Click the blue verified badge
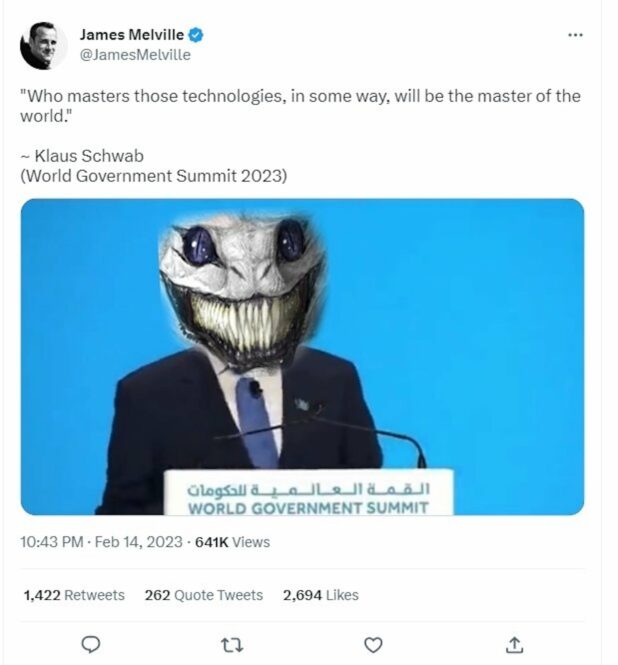The width and height of the screenshot is (618, 665). point(197,35)
